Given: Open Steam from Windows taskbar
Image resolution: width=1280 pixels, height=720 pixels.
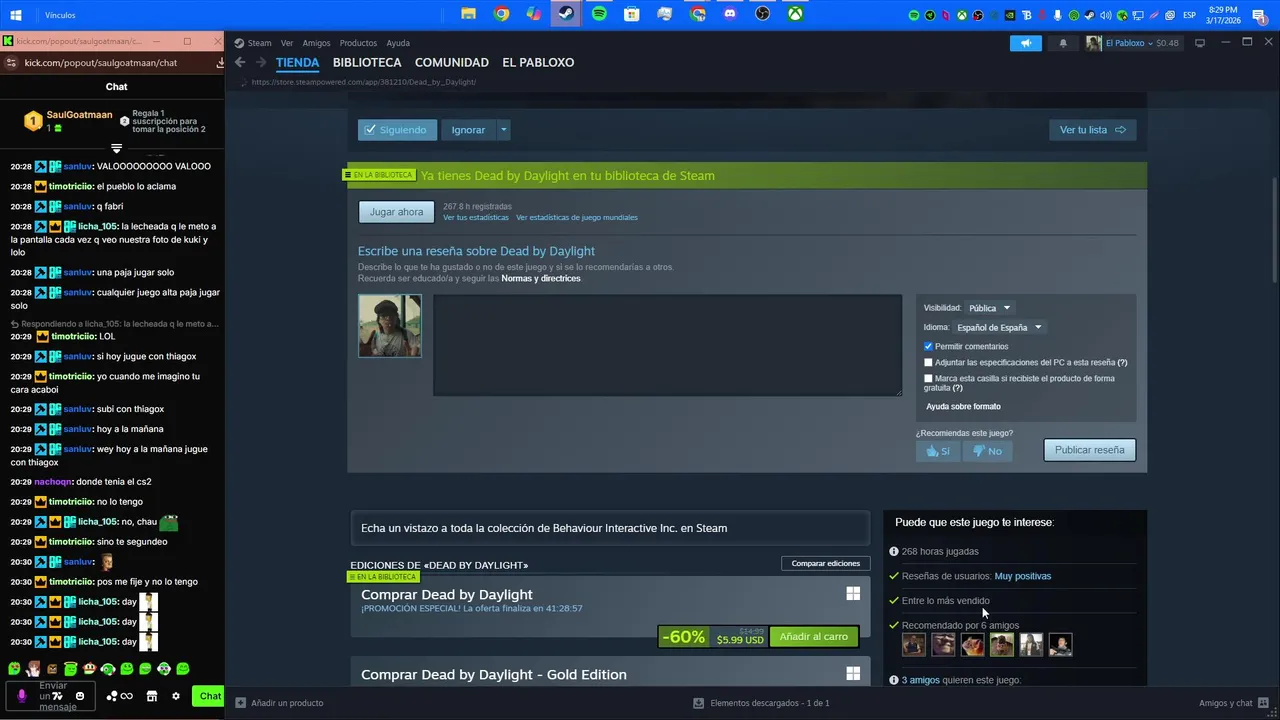Looking at the screenshot, I should click(x=565, y=14).
